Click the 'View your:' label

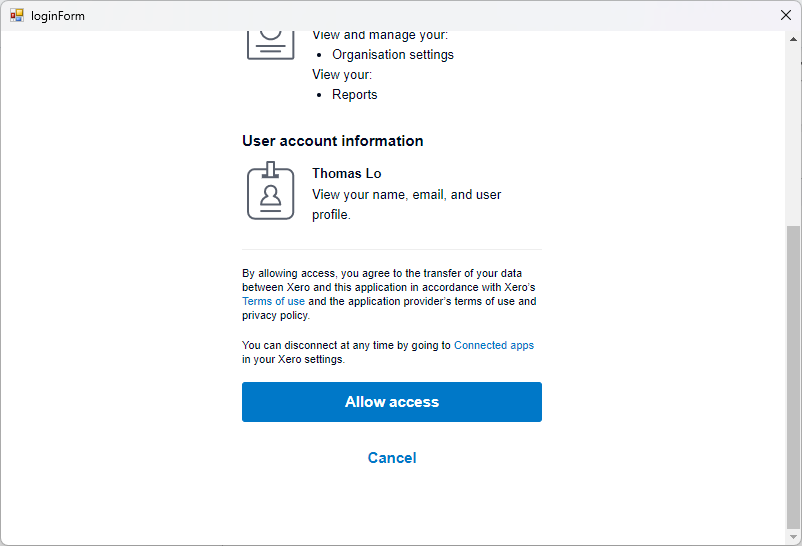(342, 75)
